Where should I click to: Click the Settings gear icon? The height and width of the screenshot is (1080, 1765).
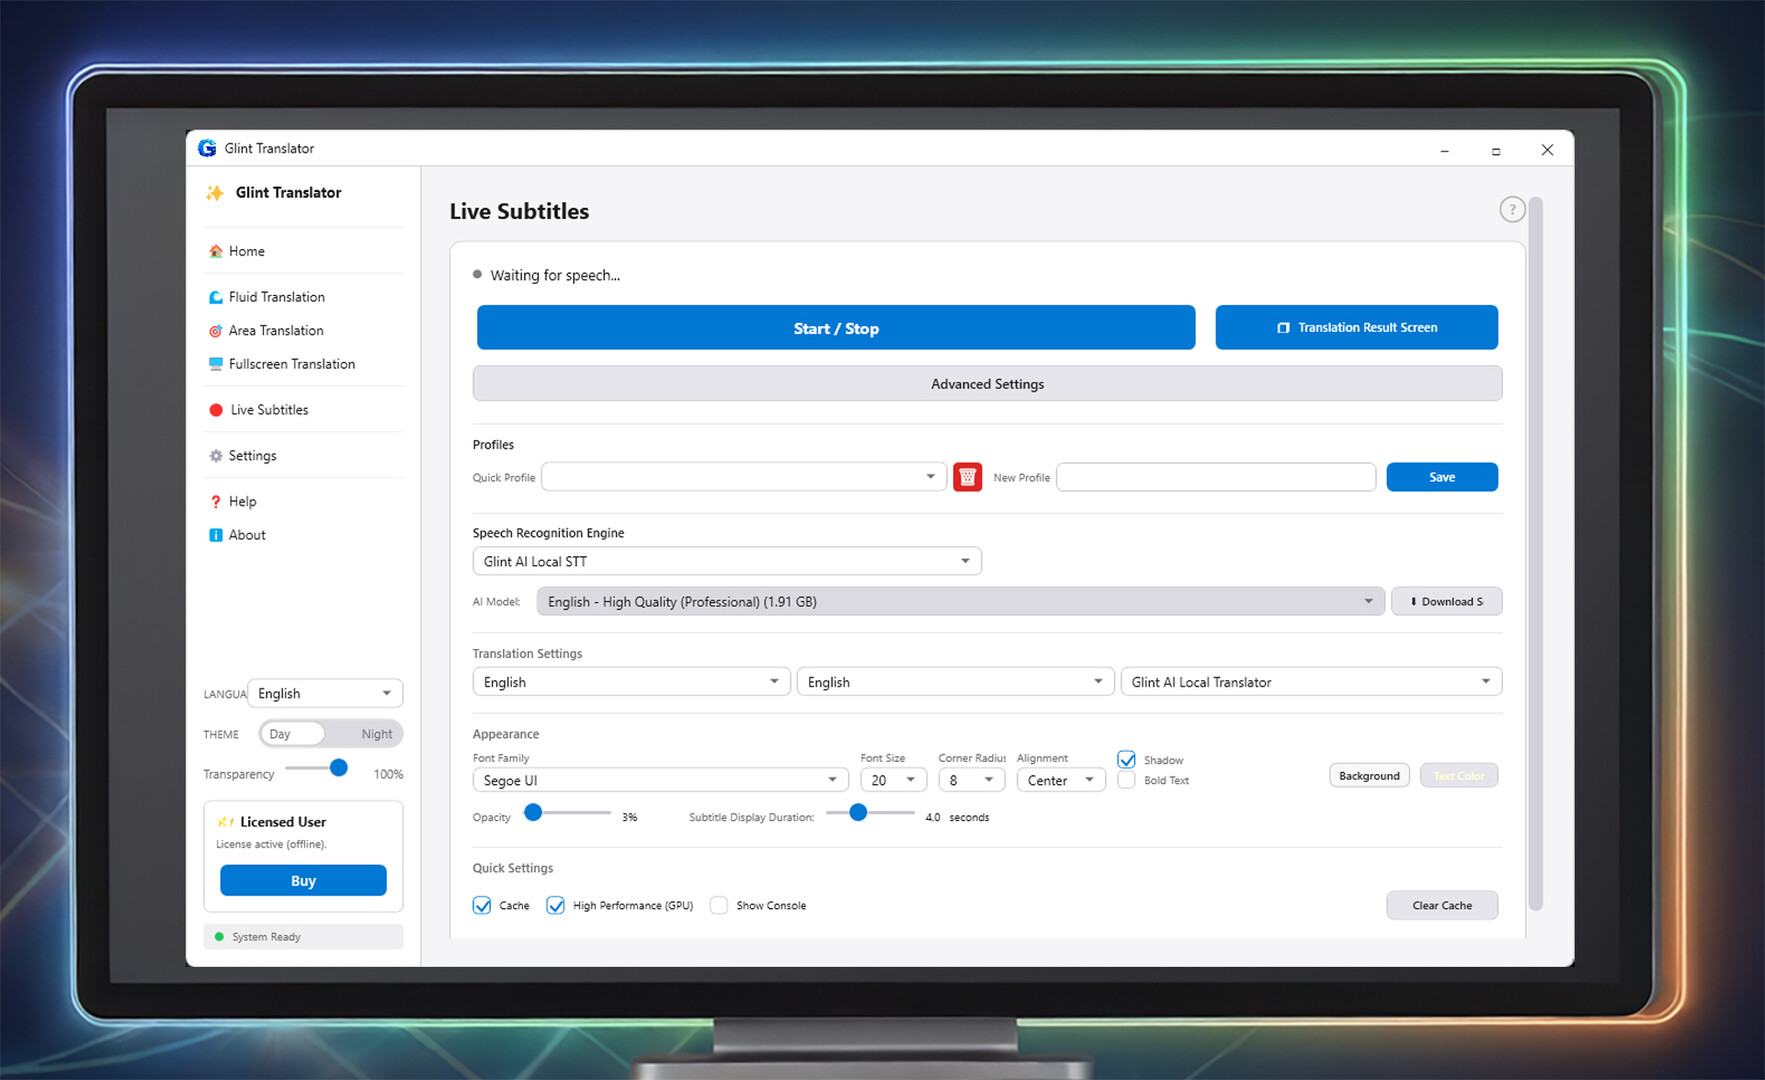pos(215,456)
